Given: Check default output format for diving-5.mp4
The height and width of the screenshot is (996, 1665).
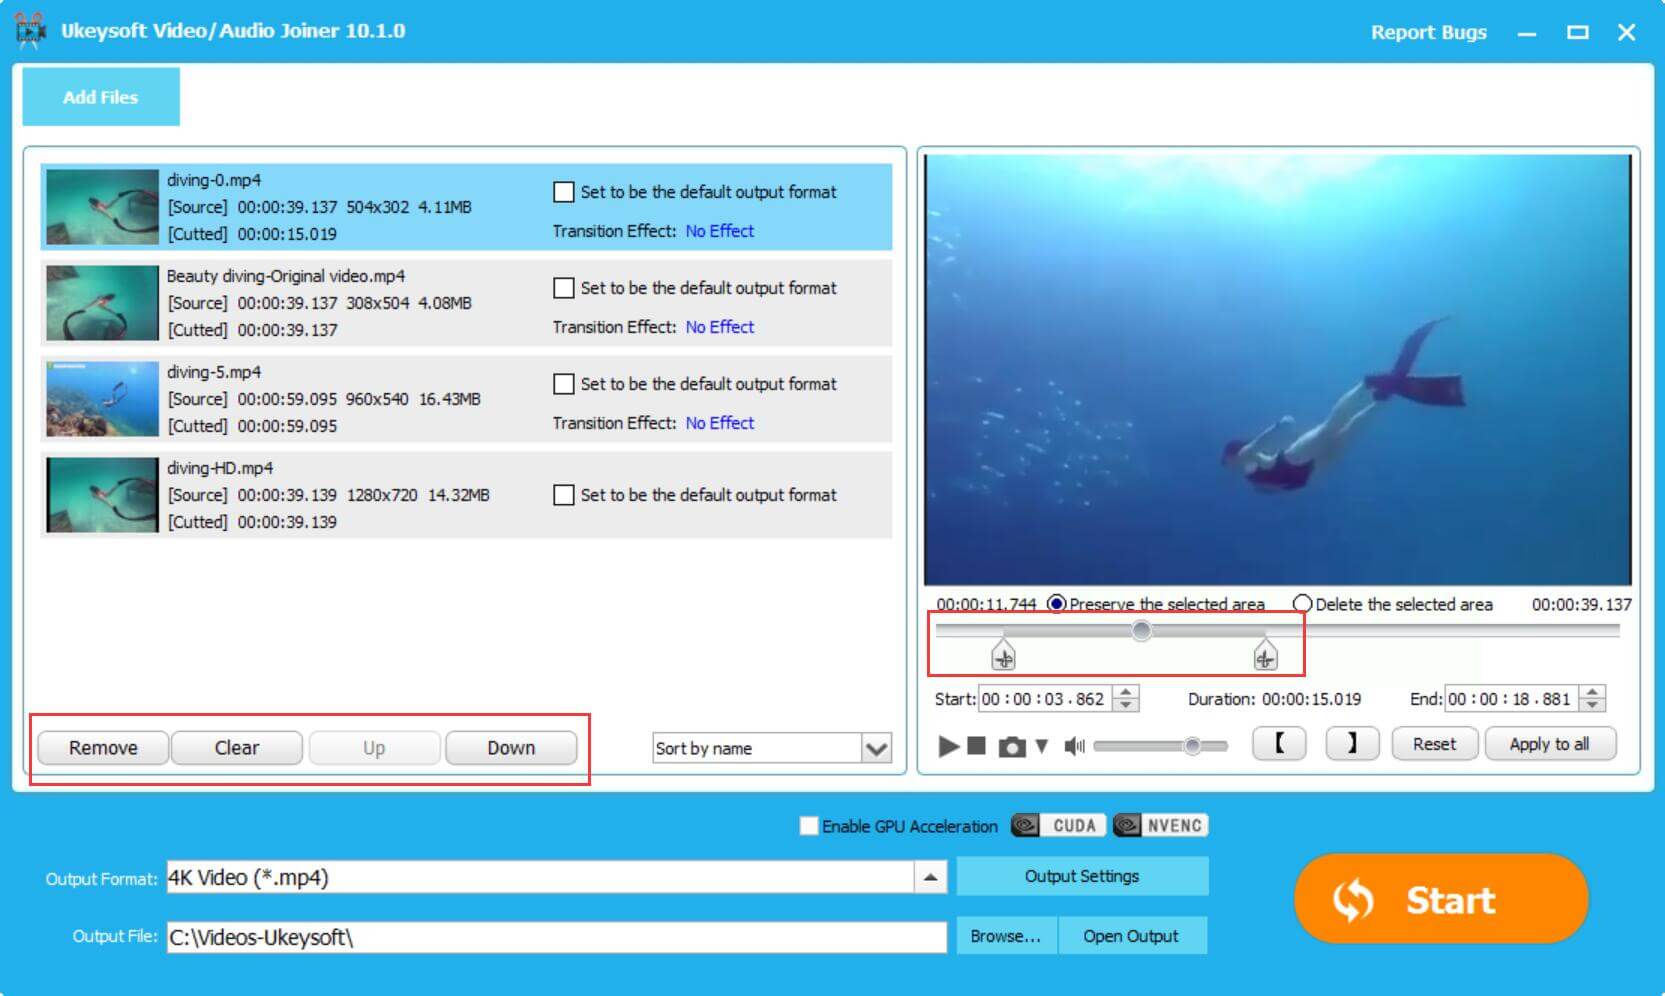Looking at the screenshot, I should coord(564,384).
